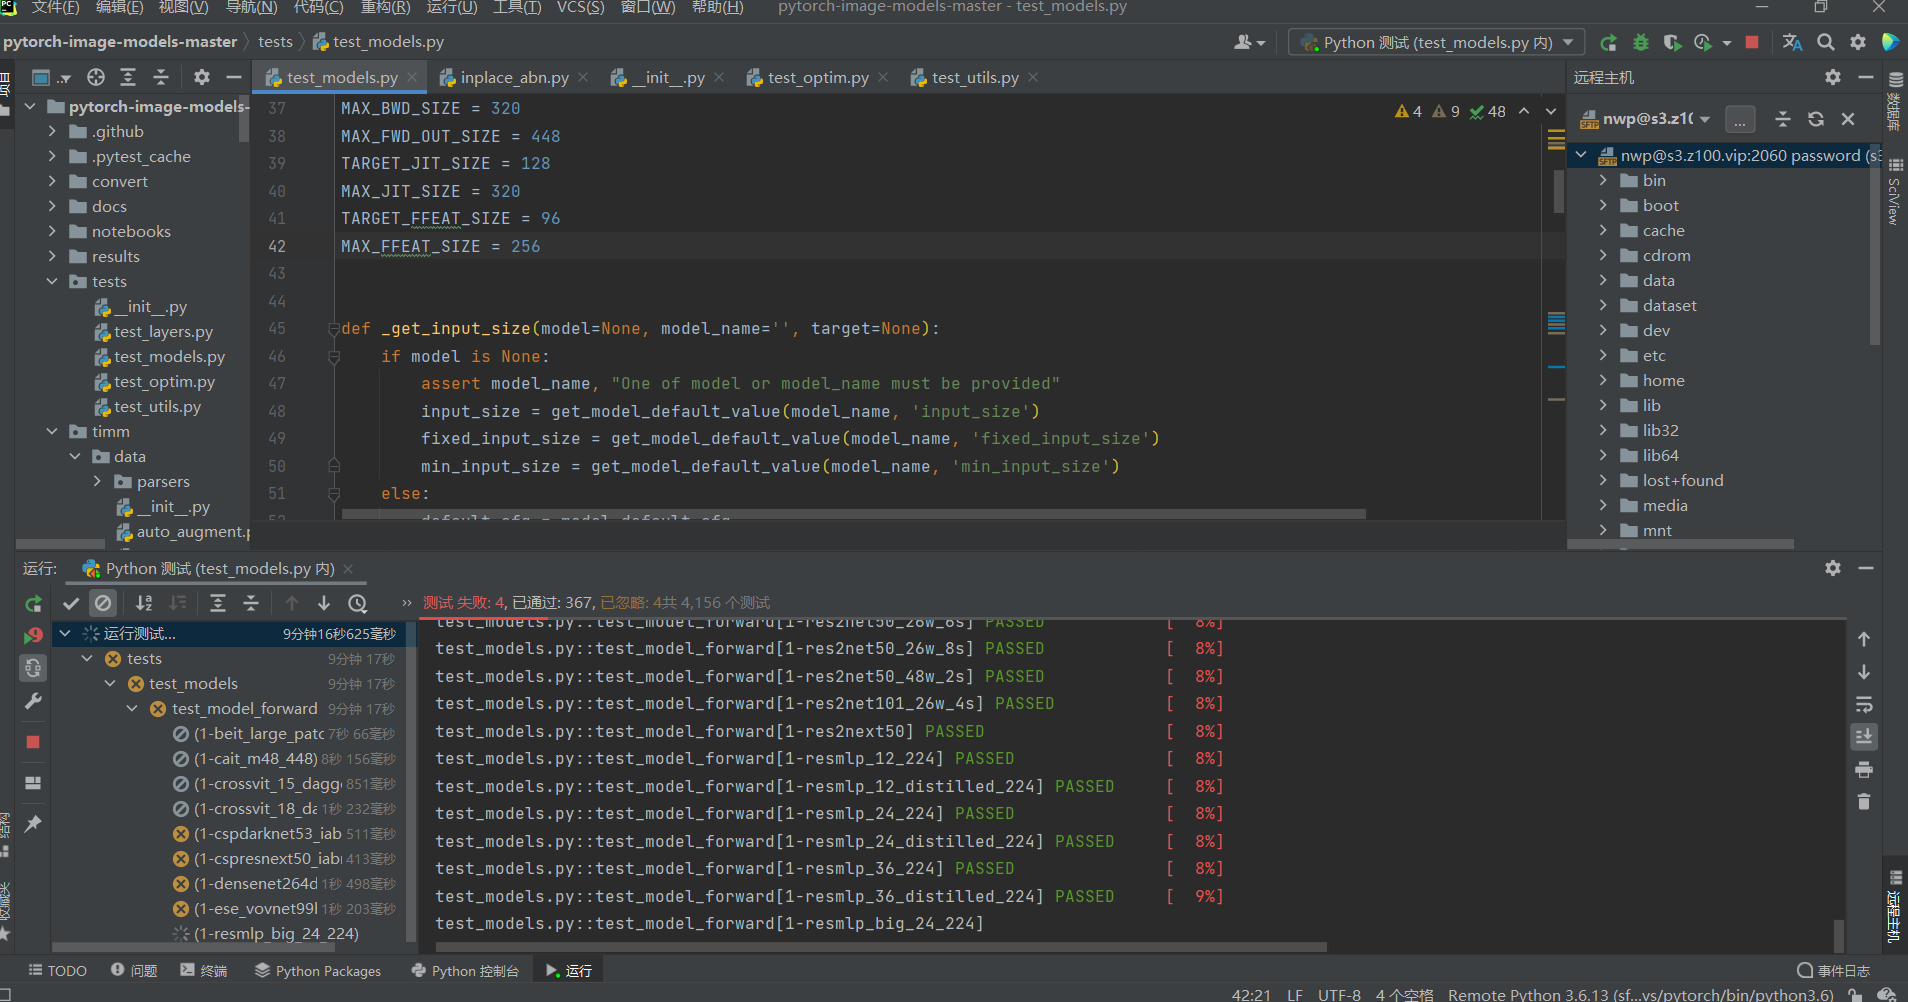Switch to the inplace_abn.py editor tab
The width and height of the screenshot is (1908, 1002).
[514, 78]
